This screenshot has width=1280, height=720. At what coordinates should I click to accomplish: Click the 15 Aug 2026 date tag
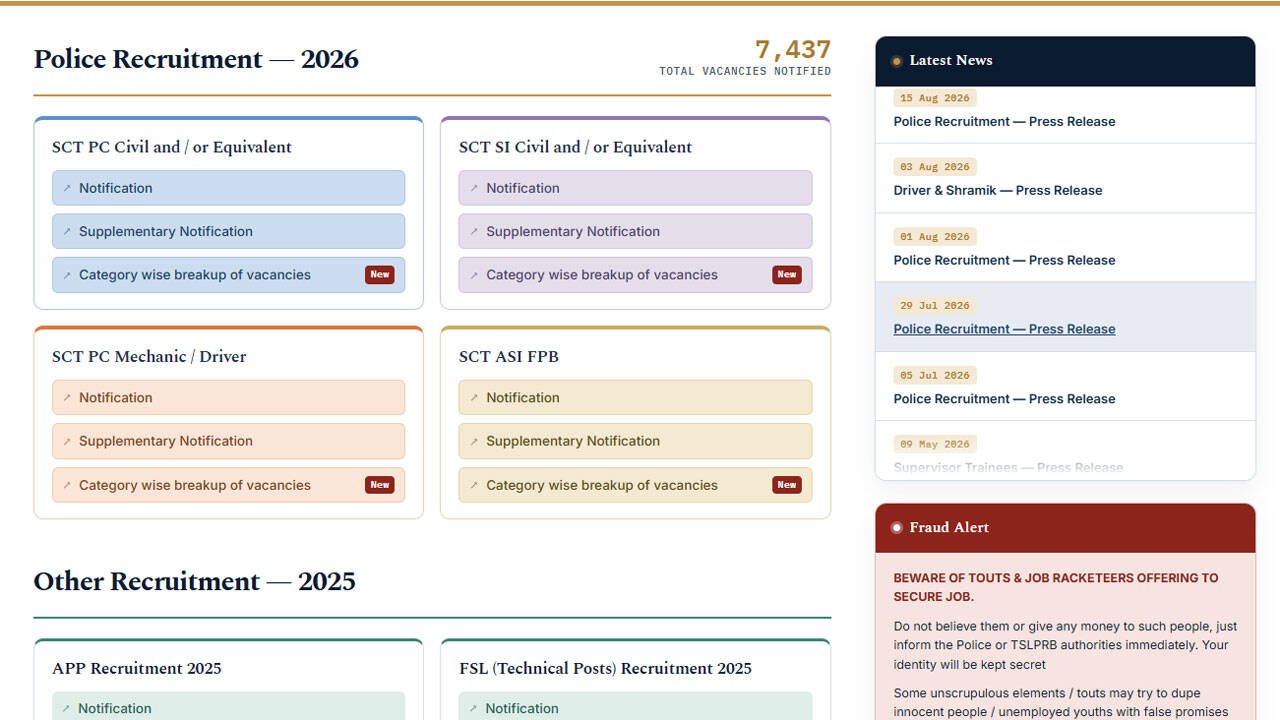[x=935, y=98]
